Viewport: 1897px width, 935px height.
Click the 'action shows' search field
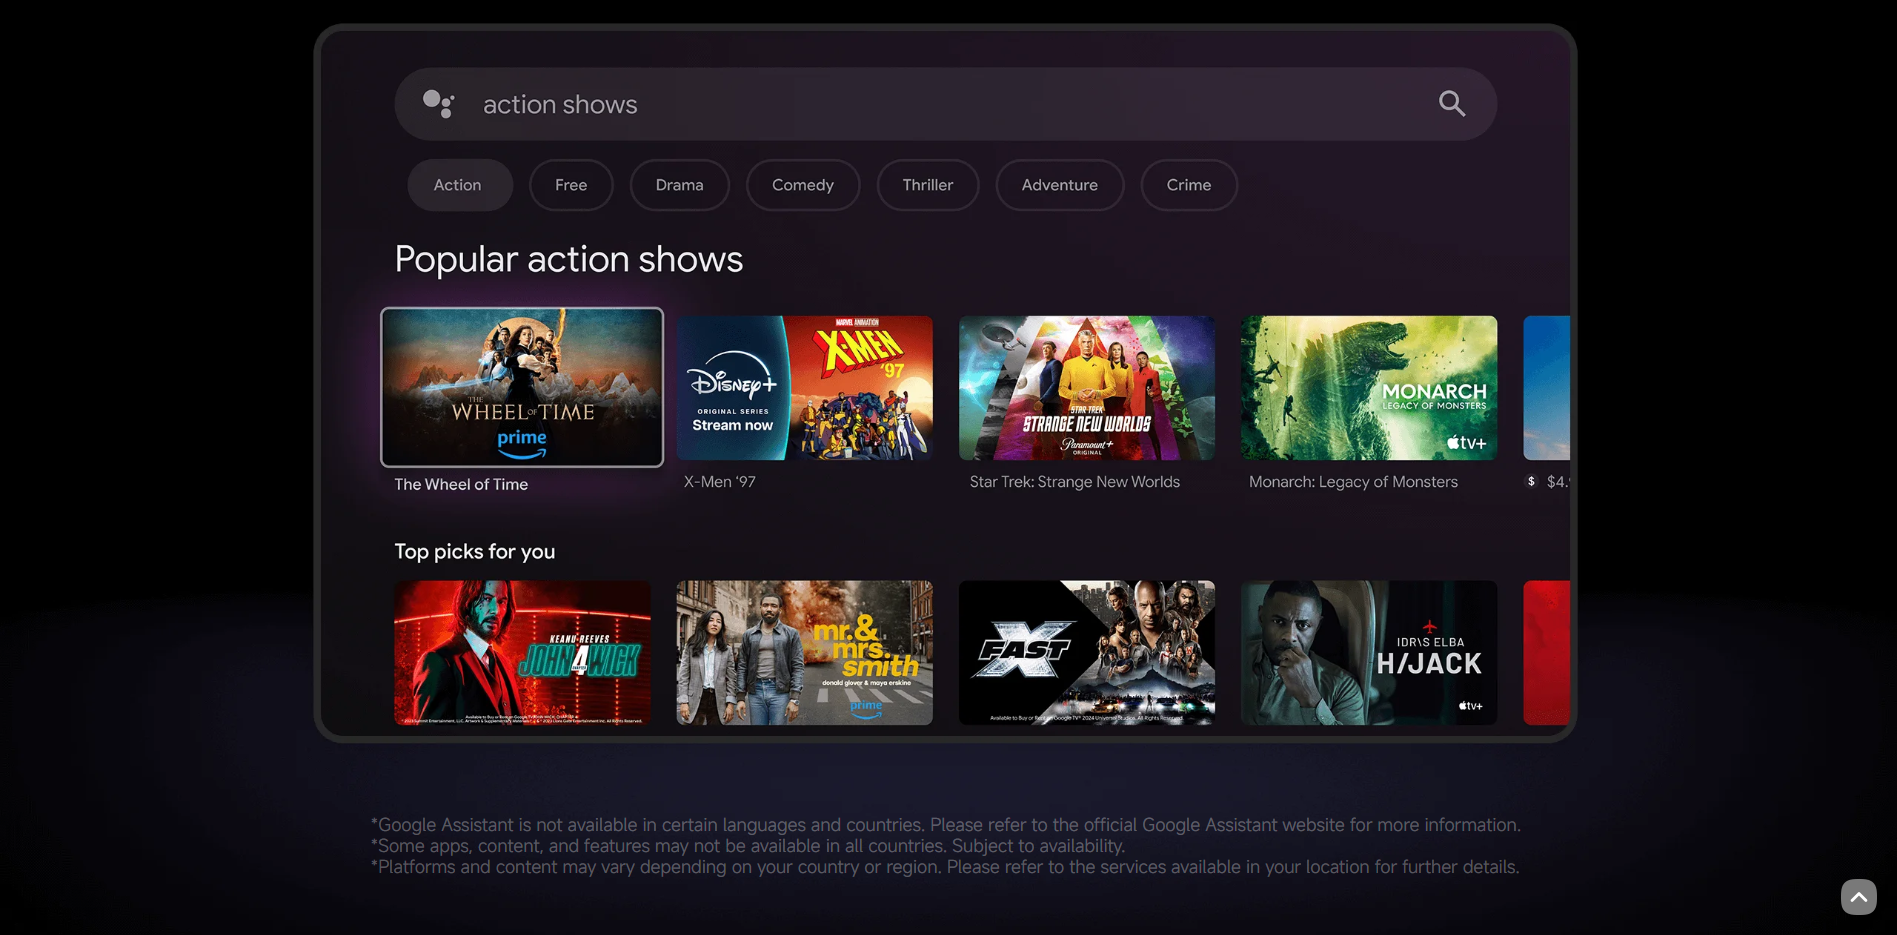pos(945,104)
